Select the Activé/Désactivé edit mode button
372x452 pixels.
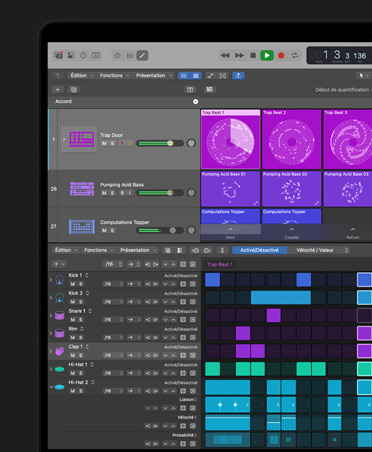(x=259, y=250)
